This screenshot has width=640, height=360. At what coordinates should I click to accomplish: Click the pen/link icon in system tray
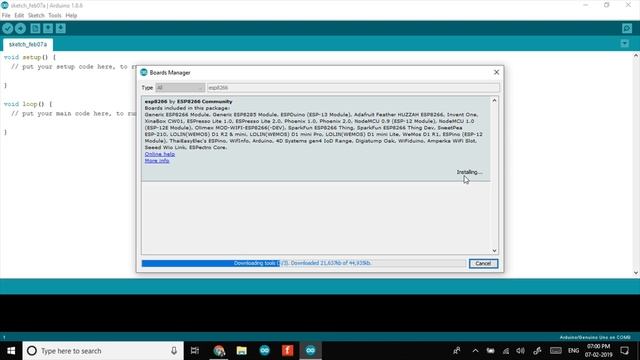tap(537, 351)
